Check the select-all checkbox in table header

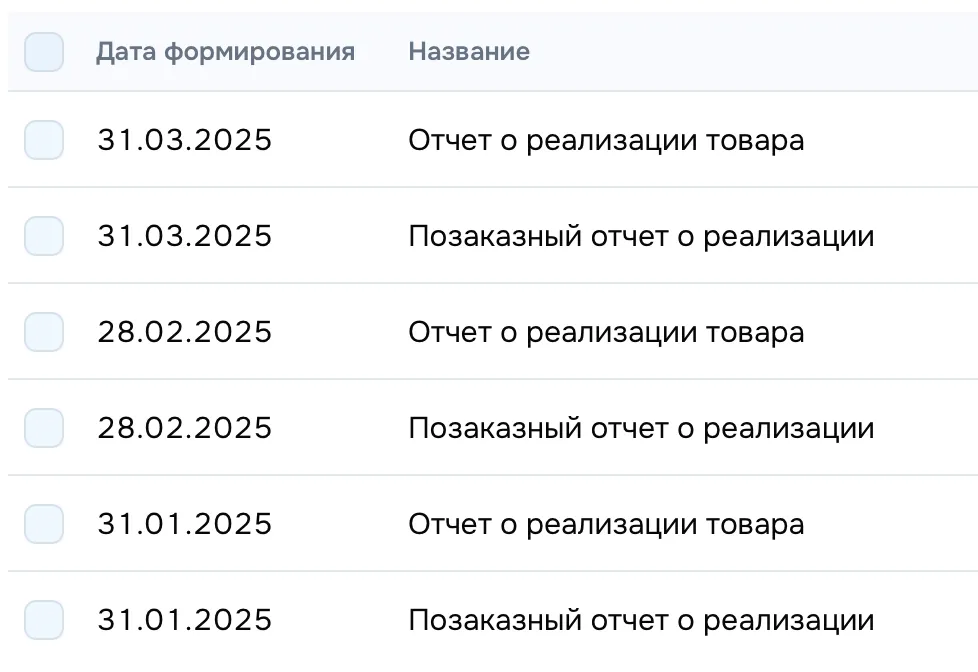pyautogui.click(x=44, y=52)
